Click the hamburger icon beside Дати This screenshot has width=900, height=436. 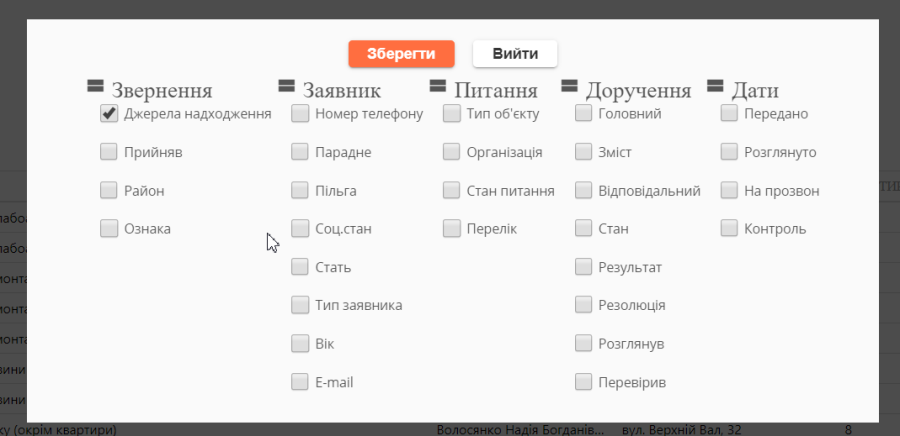(716, 87)
